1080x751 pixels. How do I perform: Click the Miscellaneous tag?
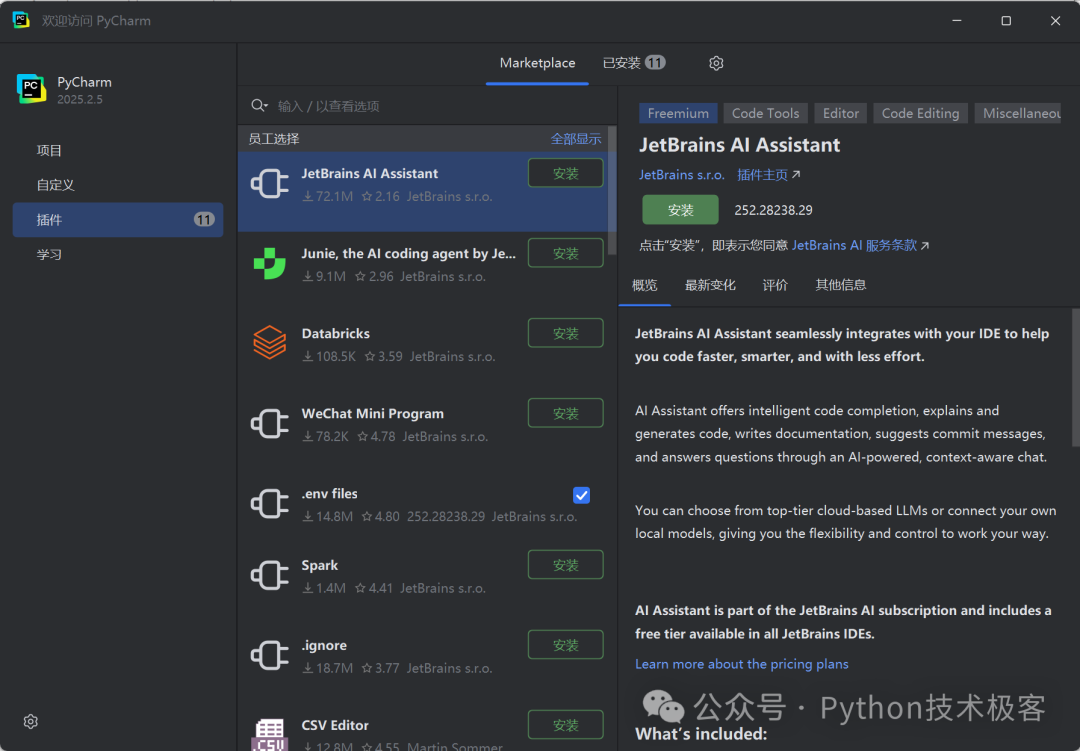(x=1019, y=113)
